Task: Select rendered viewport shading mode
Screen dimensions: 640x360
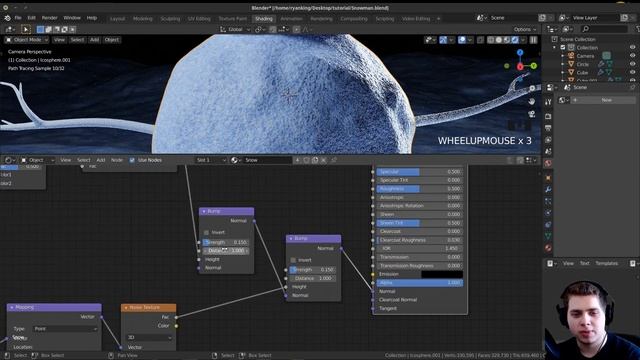Action: [515, 40]
